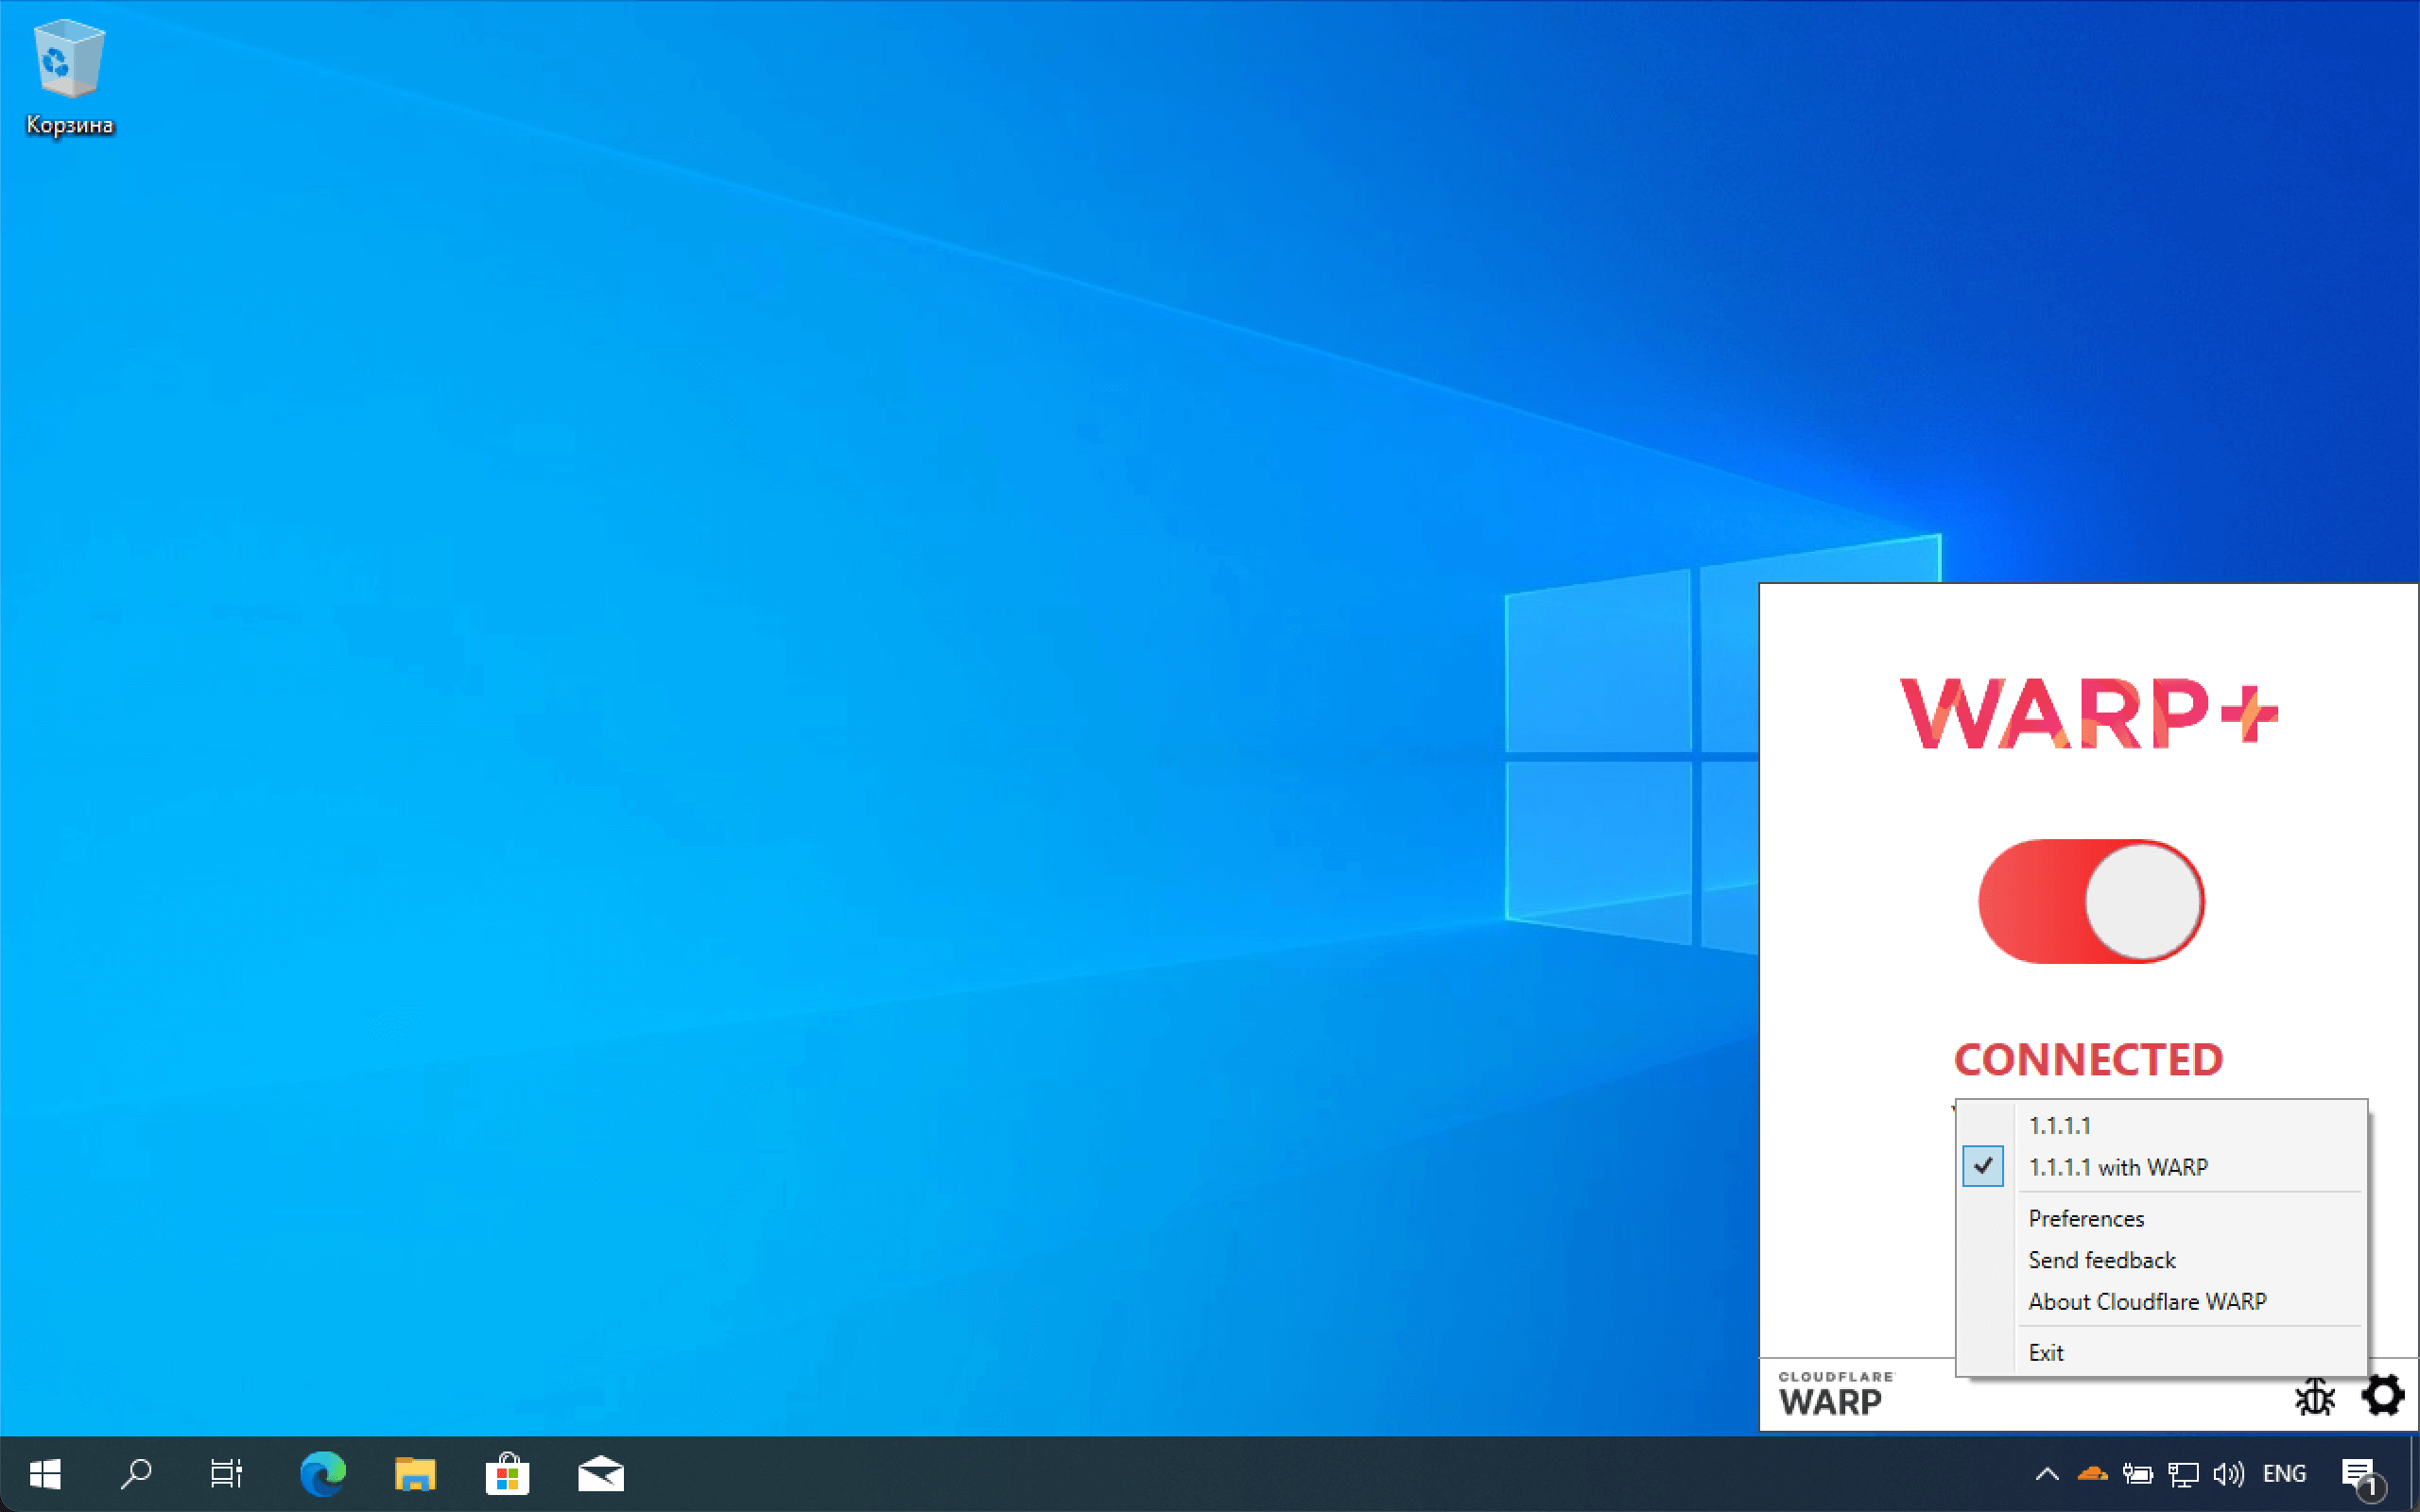The image size is (2420, 1512).
Task: Open the Recycle Bin (Корзина) desktop icon
Action: click(x=69, y=78)
